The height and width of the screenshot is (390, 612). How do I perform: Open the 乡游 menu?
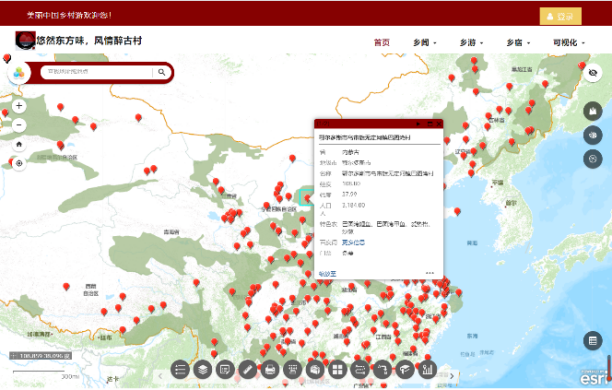pyautogui.click(x=471, y=43)
